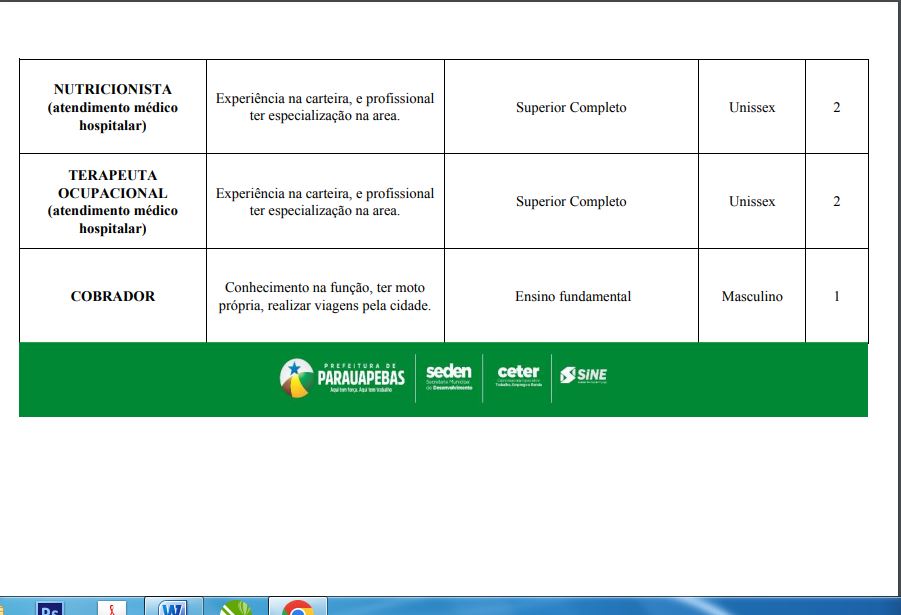This screenshot has width=901, height=615.
Task: Launch Google Chrome from the taskbar
Action: [296, 607]
